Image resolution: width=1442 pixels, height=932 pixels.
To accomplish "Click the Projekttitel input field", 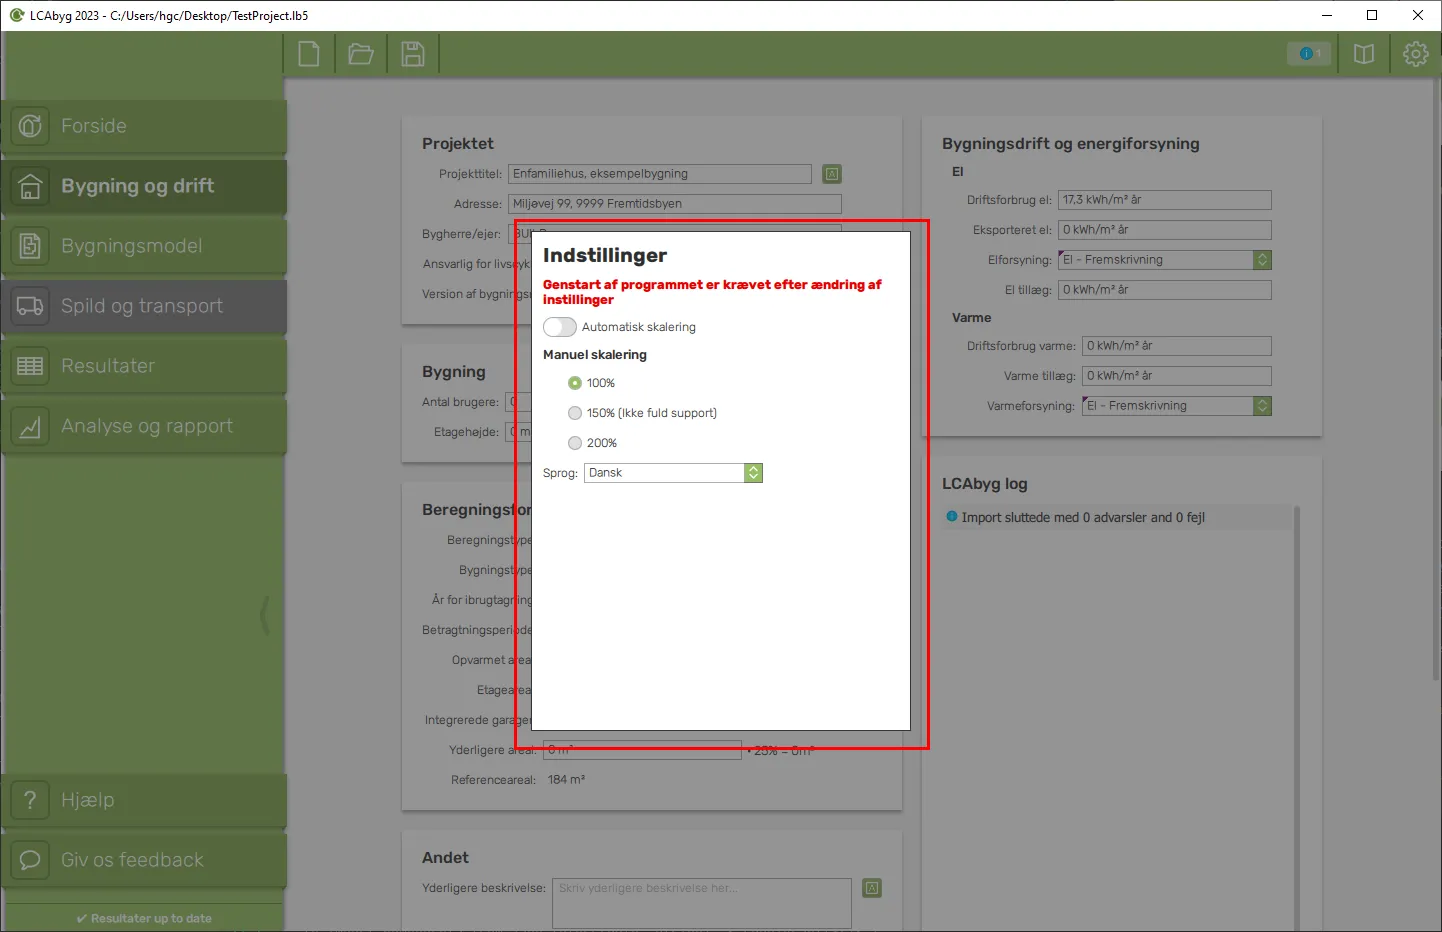I will 660,174.
